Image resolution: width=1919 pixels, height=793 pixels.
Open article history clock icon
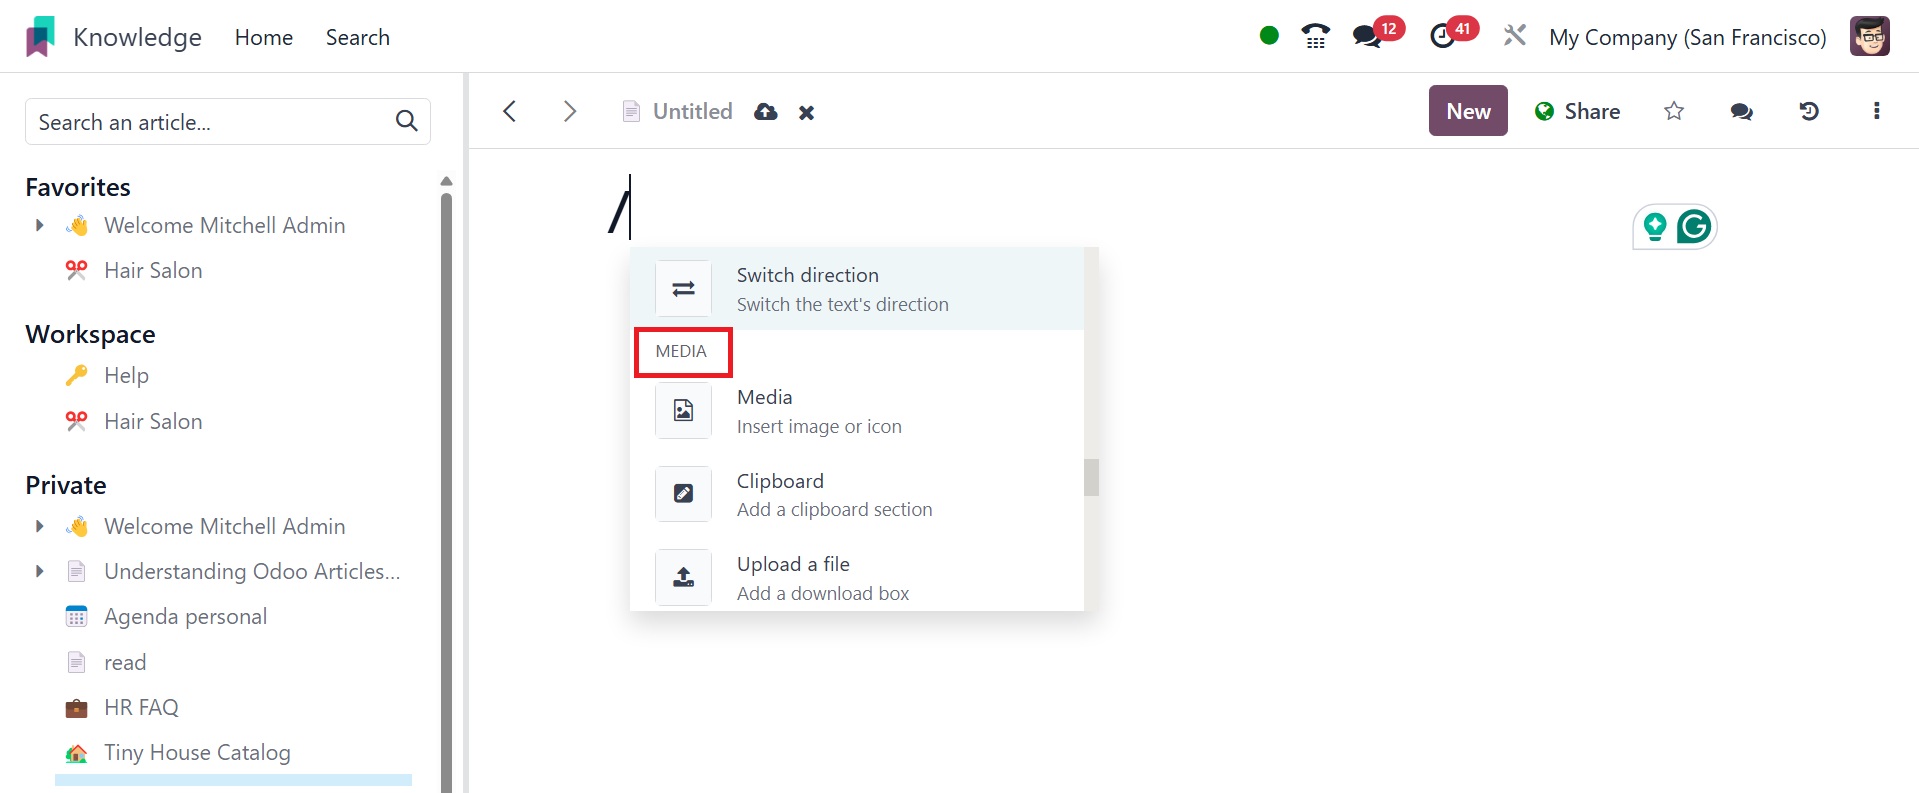pos(1809,111)
